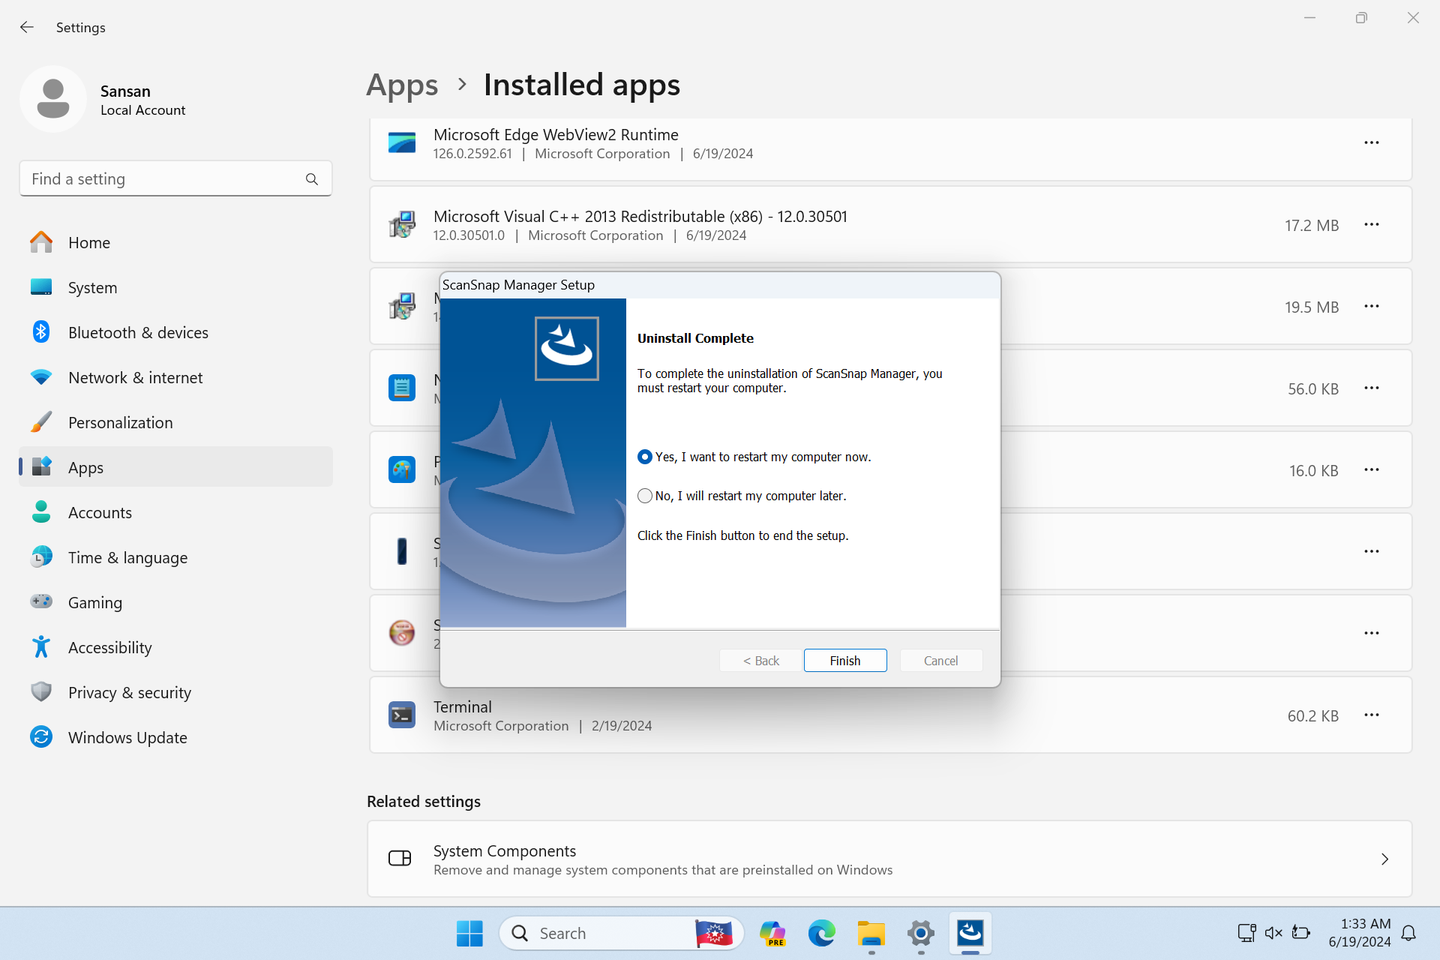Open Copilot from the taskbar
This screenshot has height=960, width=1440.
click(x=772, y=933)
